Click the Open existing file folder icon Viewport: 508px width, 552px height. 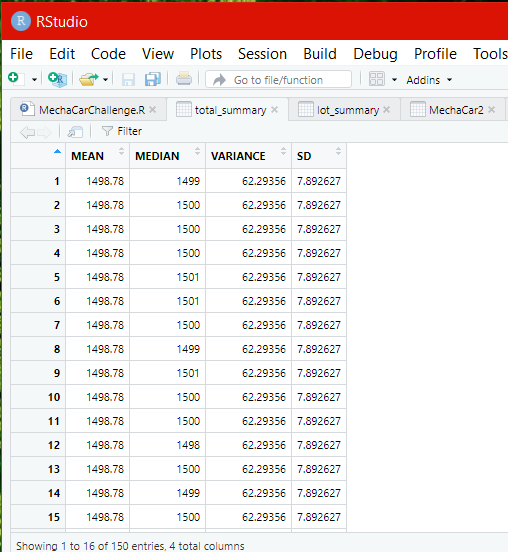[x=88, y=79]
